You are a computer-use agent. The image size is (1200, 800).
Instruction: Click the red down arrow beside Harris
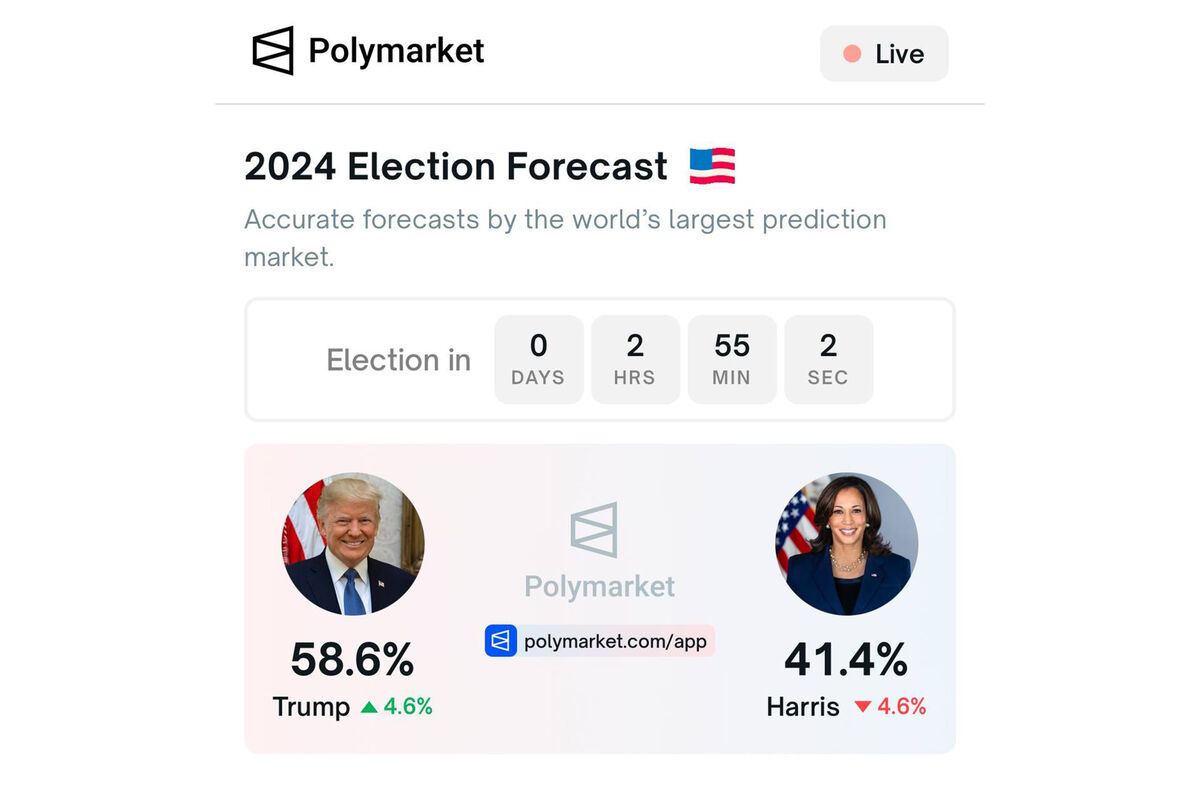[x=863, y=707]
